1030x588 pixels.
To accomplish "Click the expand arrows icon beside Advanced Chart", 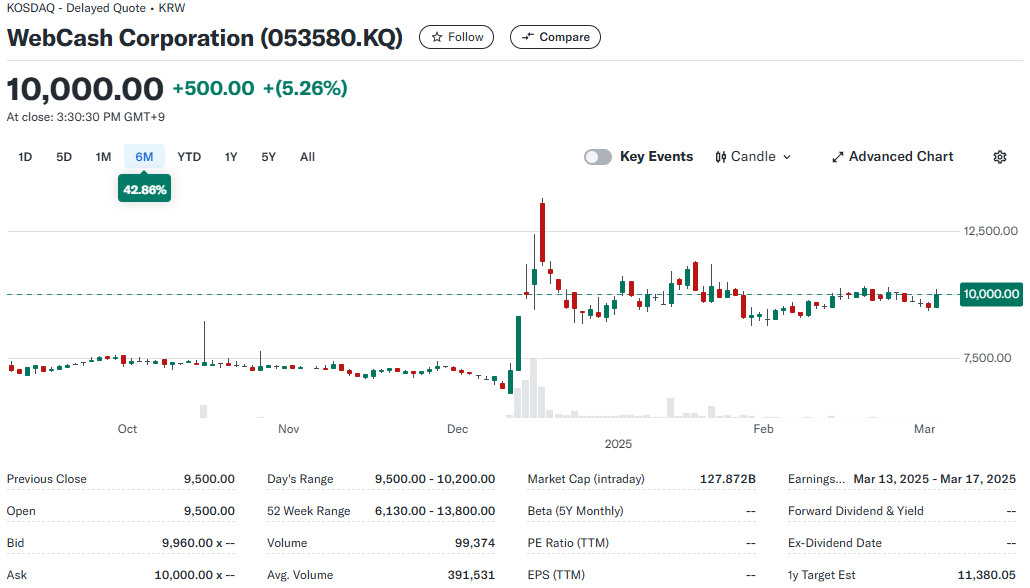I will (838, 157).
